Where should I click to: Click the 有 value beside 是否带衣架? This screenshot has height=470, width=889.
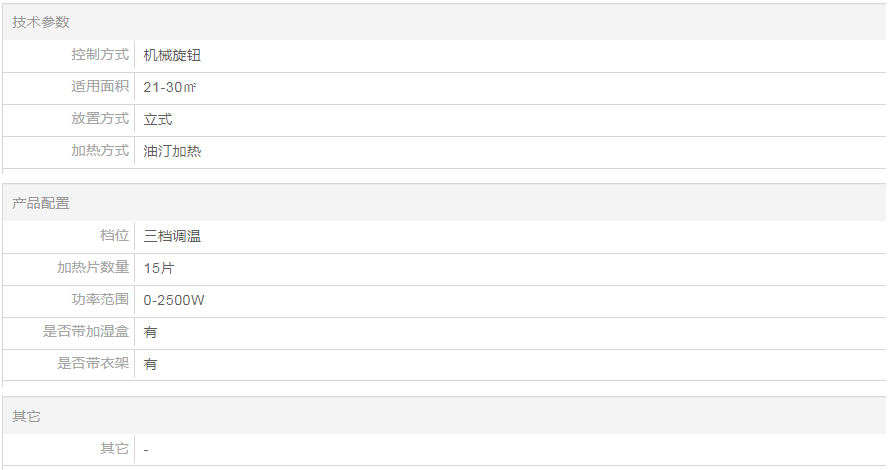tap(150, 365)
